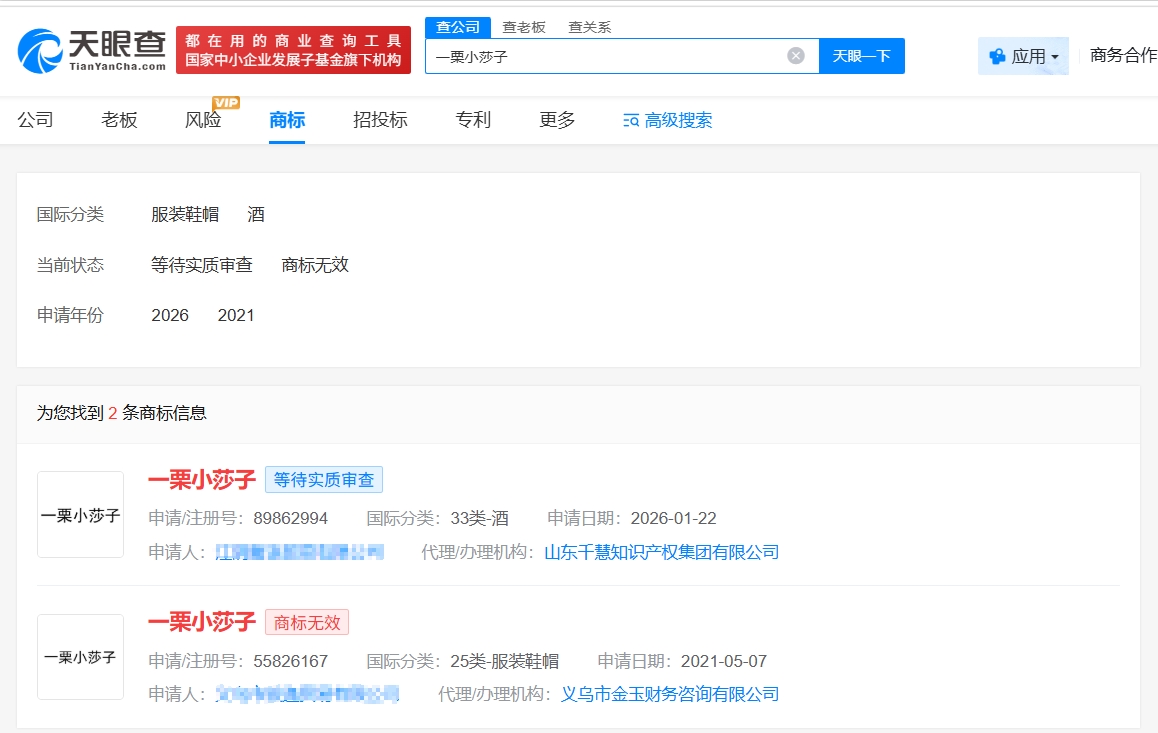Select registration number 55826167 text

[x=290, y=661]
